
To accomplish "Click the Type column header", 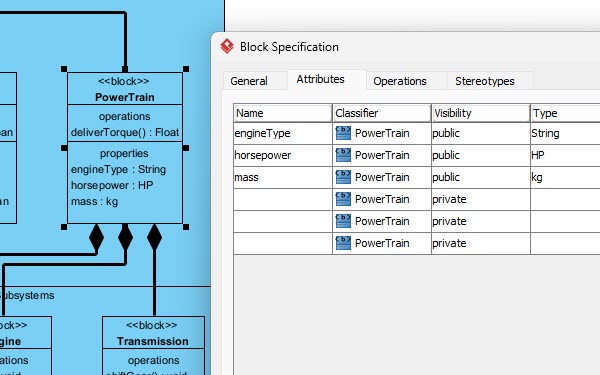I will (566, 113).
